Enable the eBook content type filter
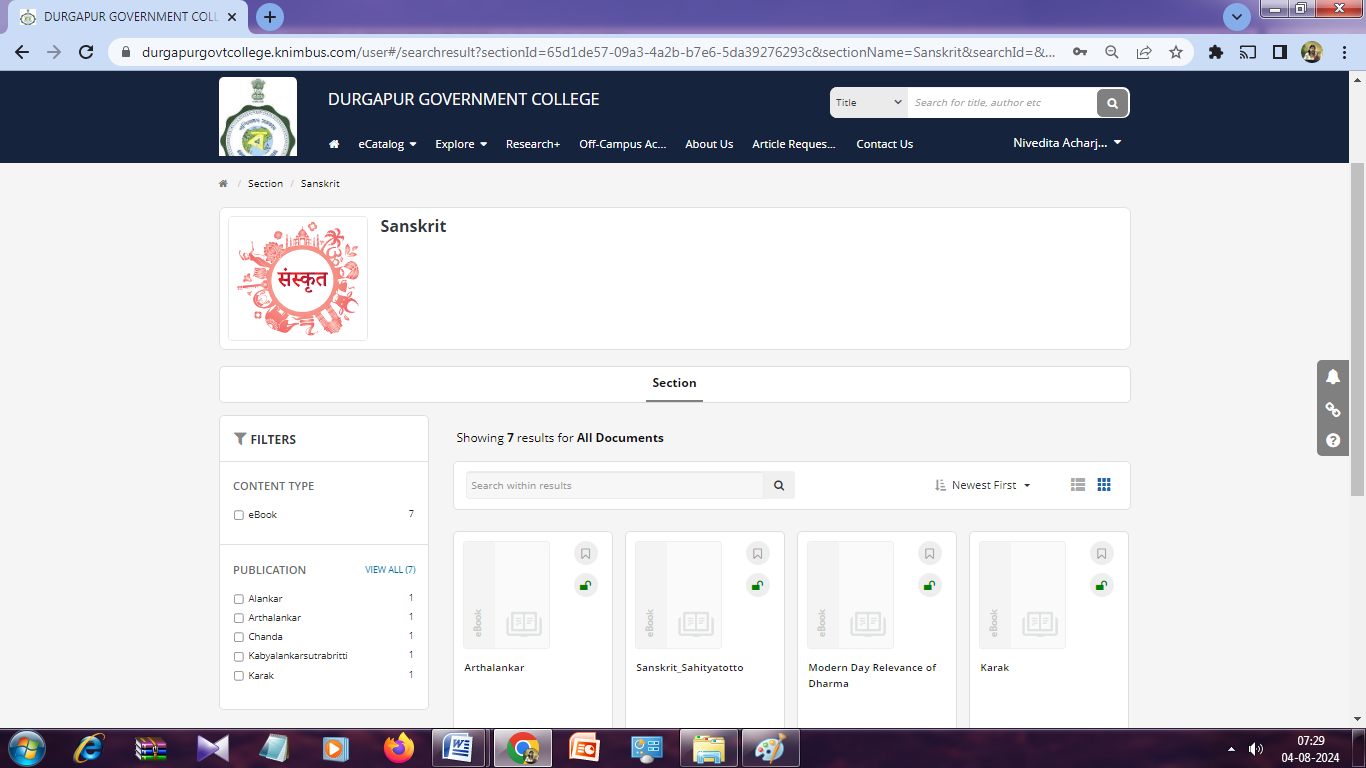1366x768 pixels. point(239,515)
